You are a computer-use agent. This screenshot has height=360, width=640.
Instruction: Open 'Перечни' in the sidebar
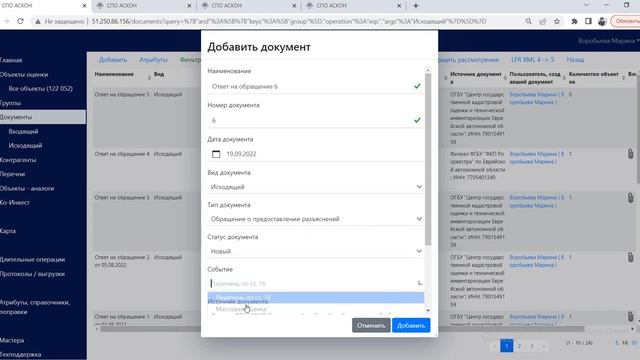(13, 174)
